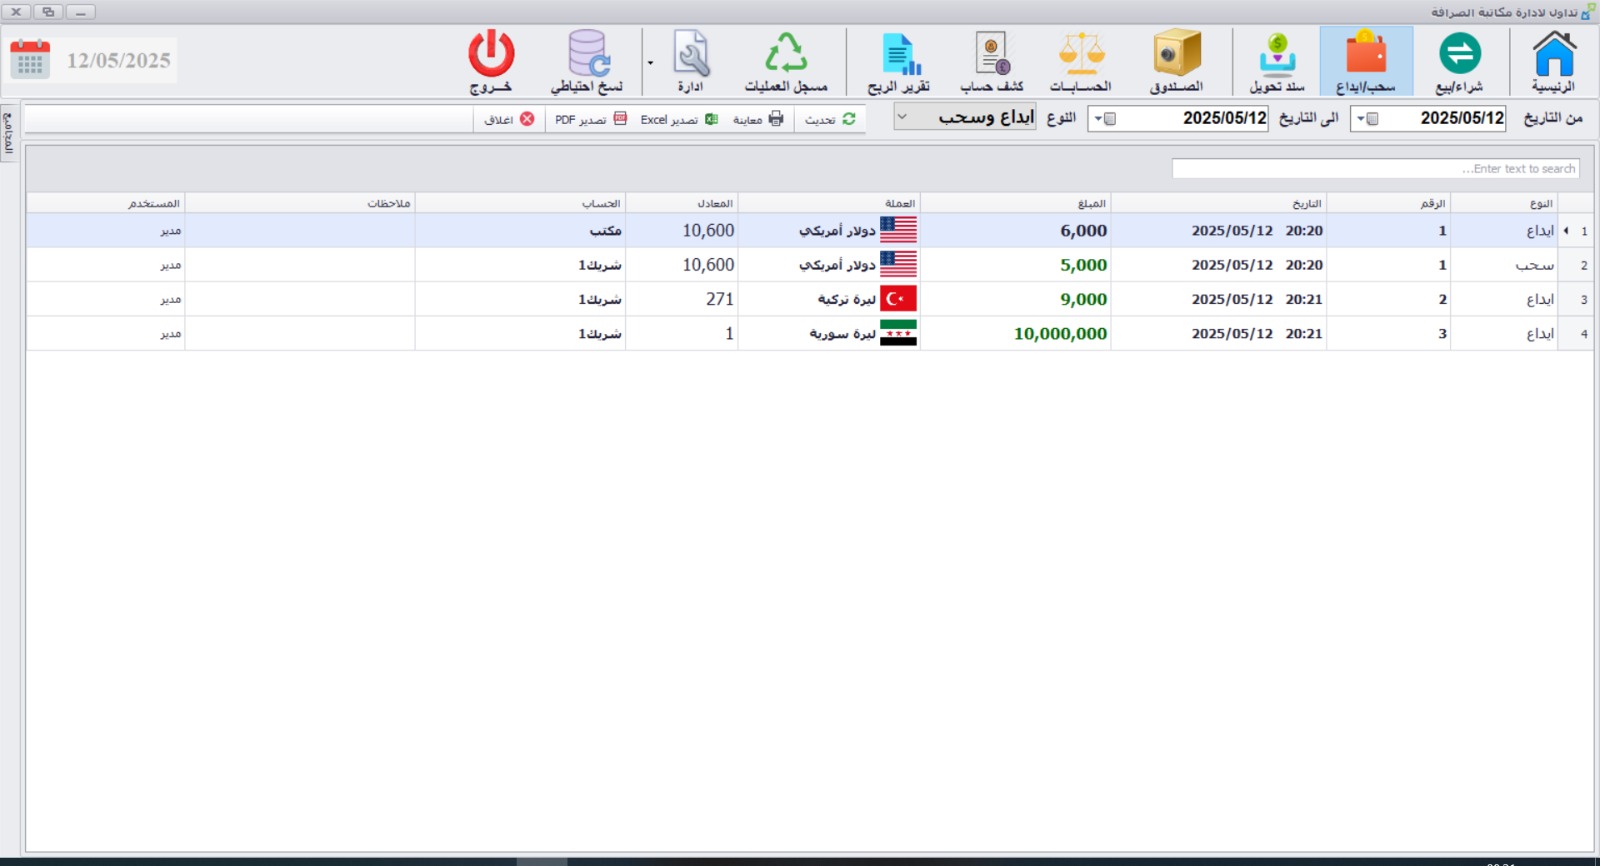Screen dimensions: 1600x866
Task: Open the النوع ايداع وسحب dropdown
Action: click(902, 117)
